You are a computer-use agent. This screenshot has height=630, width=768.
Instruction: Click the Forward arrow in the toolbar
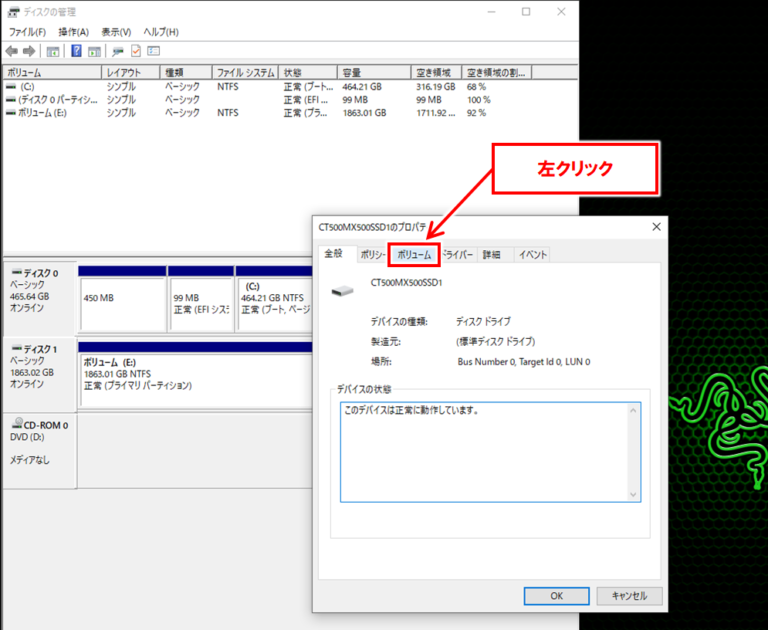tap(29, 51)
